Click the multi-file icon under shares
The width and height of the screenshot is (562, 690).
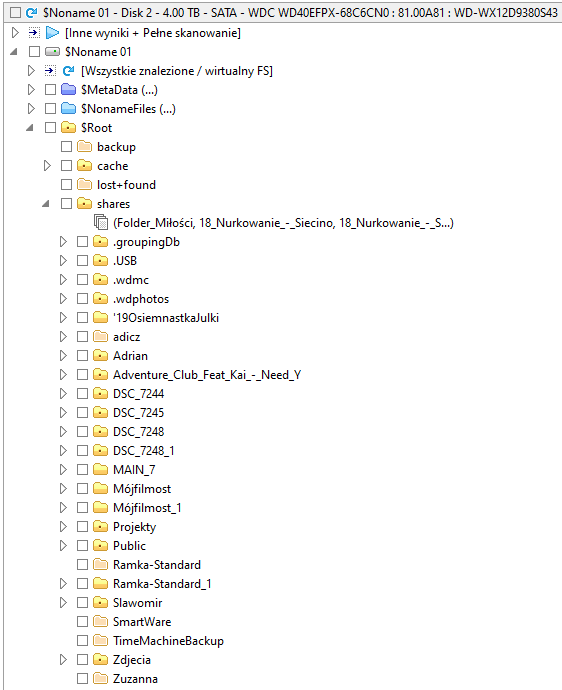coord(101,222)
